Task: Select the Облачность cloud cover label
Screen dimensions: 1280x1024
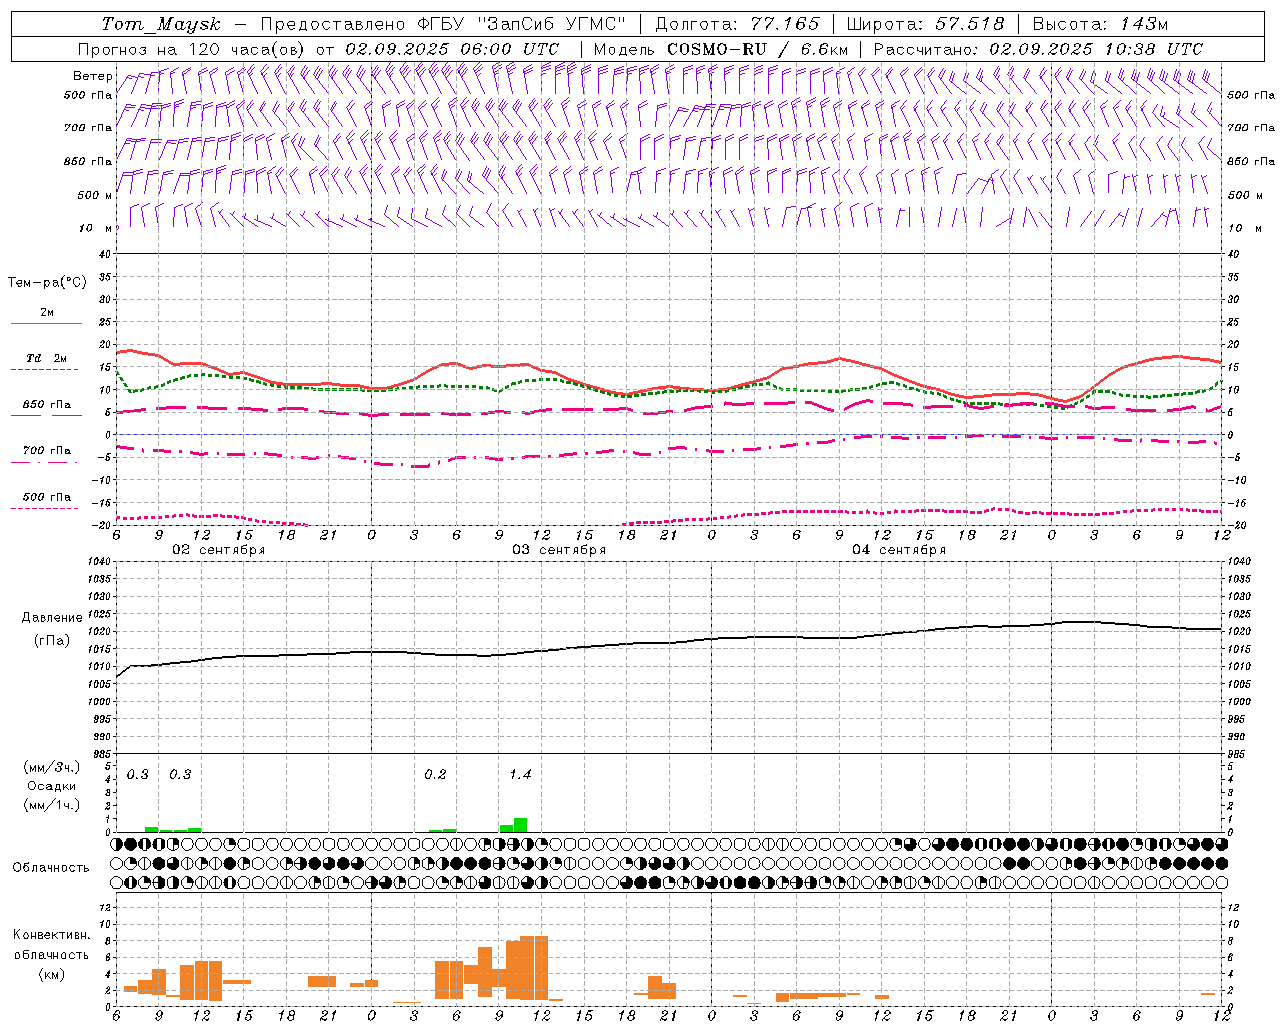Action: (51, 868)
